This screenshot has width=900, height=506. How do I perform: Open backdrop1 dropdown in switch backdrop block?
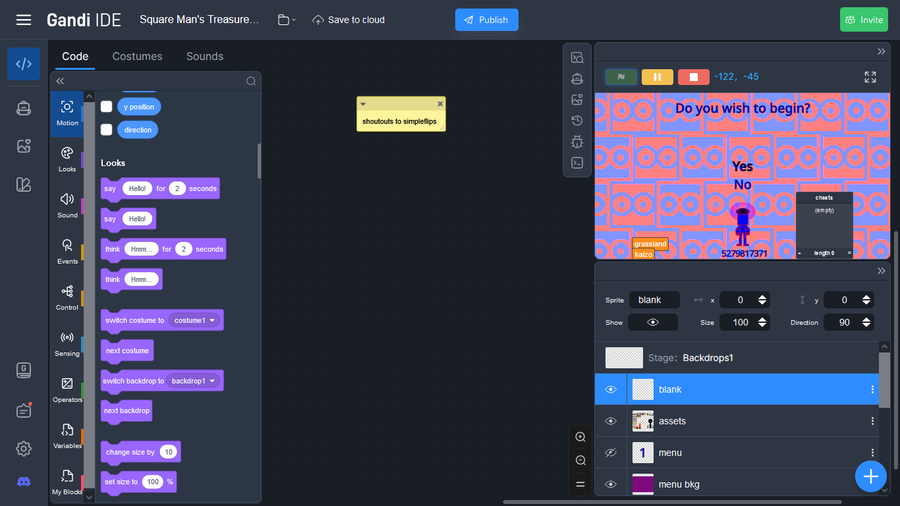[193, 381]
